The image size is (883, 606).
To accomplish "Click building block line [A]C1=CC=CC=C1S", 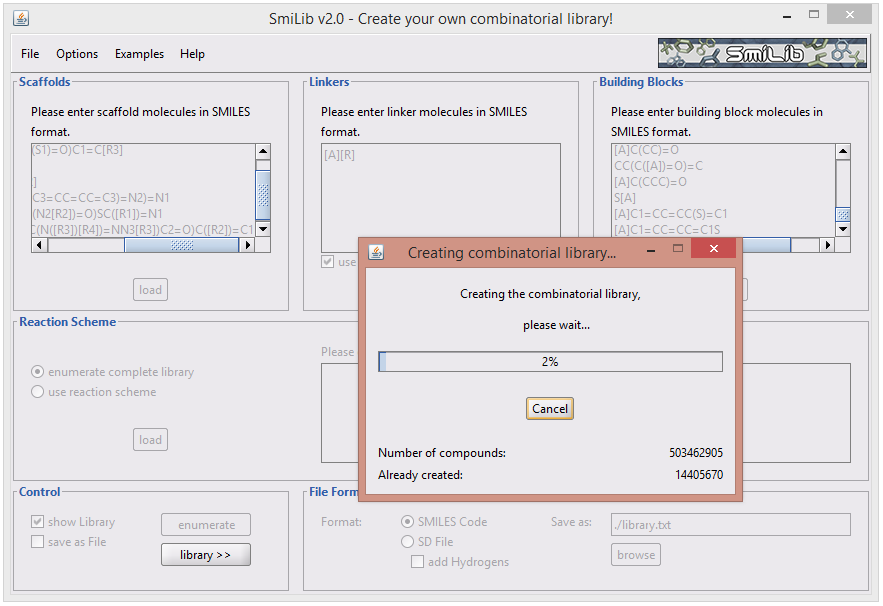I will coord(667,230).
